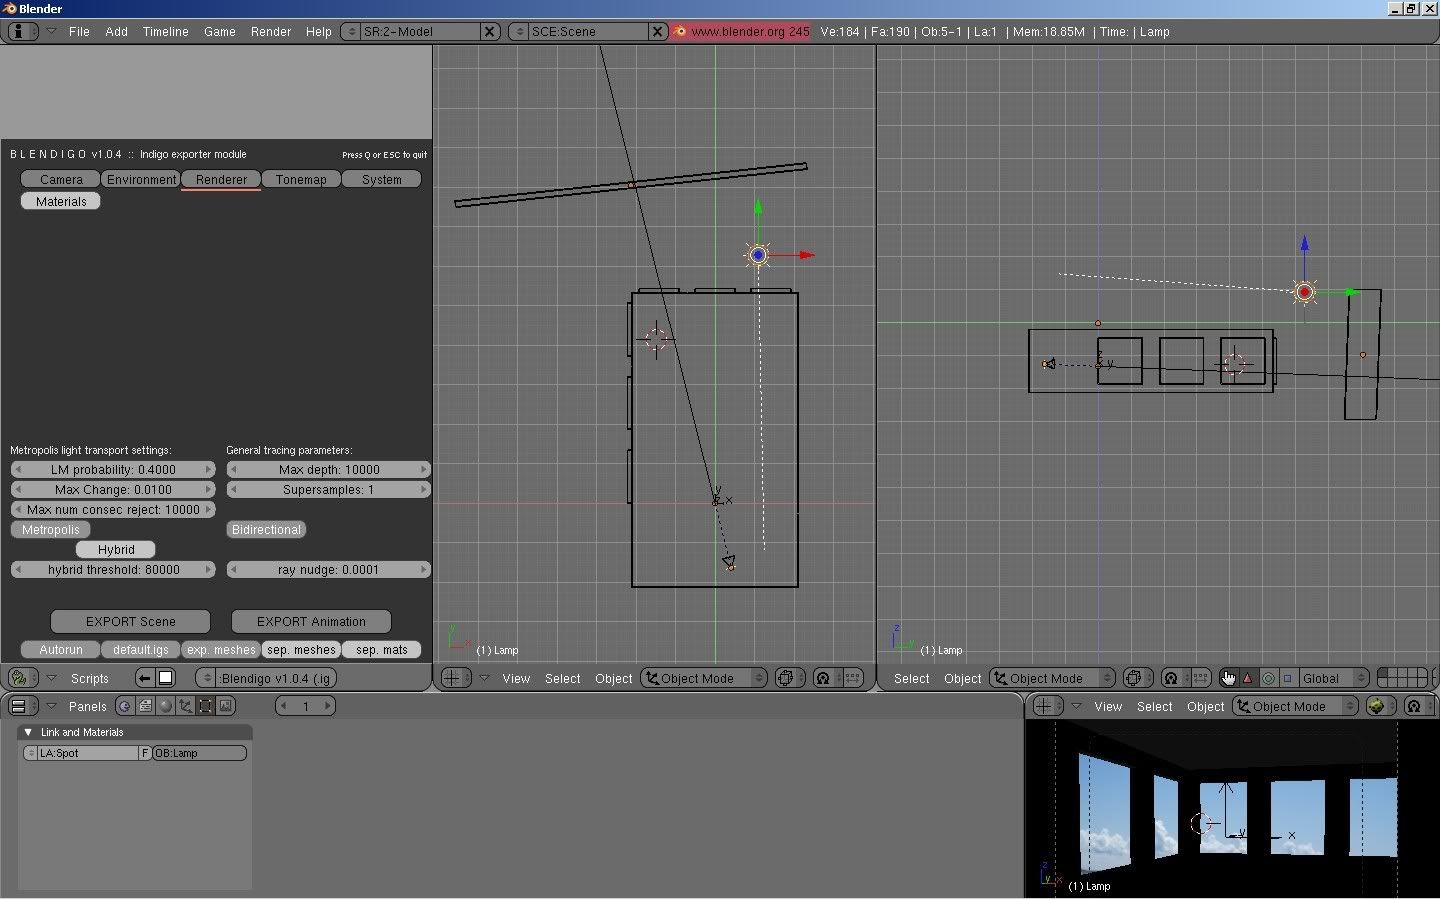Viewport: 1440px width, 900px height.
Task: Collapse the Link and Materials panel
Action: [28, 732]
